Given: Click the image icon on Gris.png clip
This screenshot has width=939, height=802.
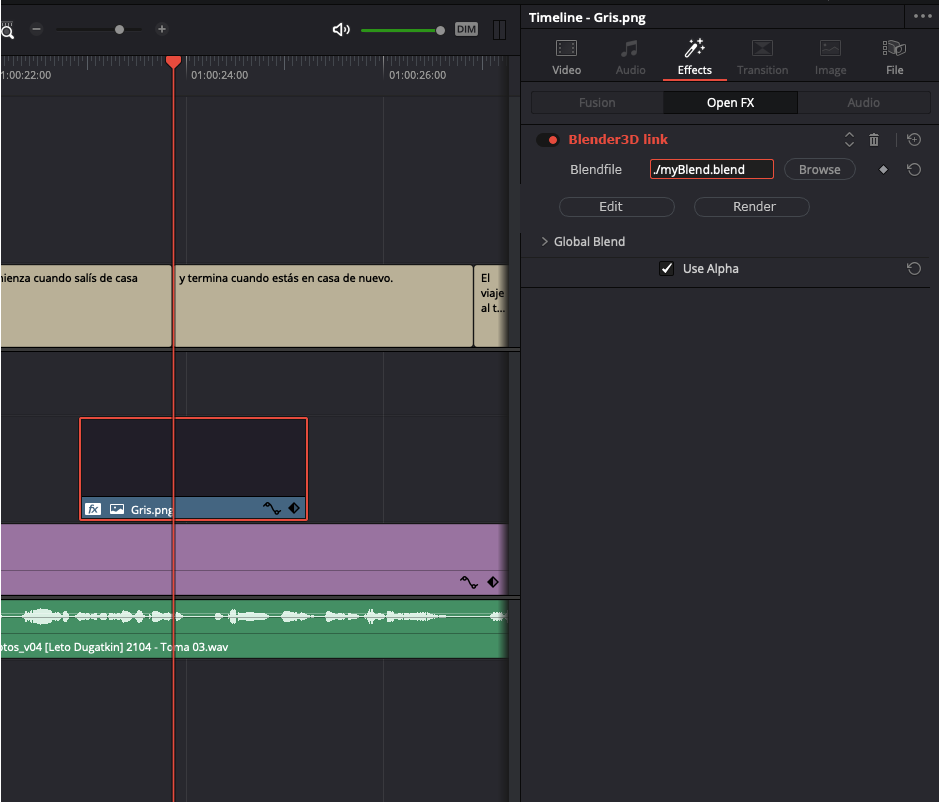Looking at the screenshot, I should coord(117,509).
